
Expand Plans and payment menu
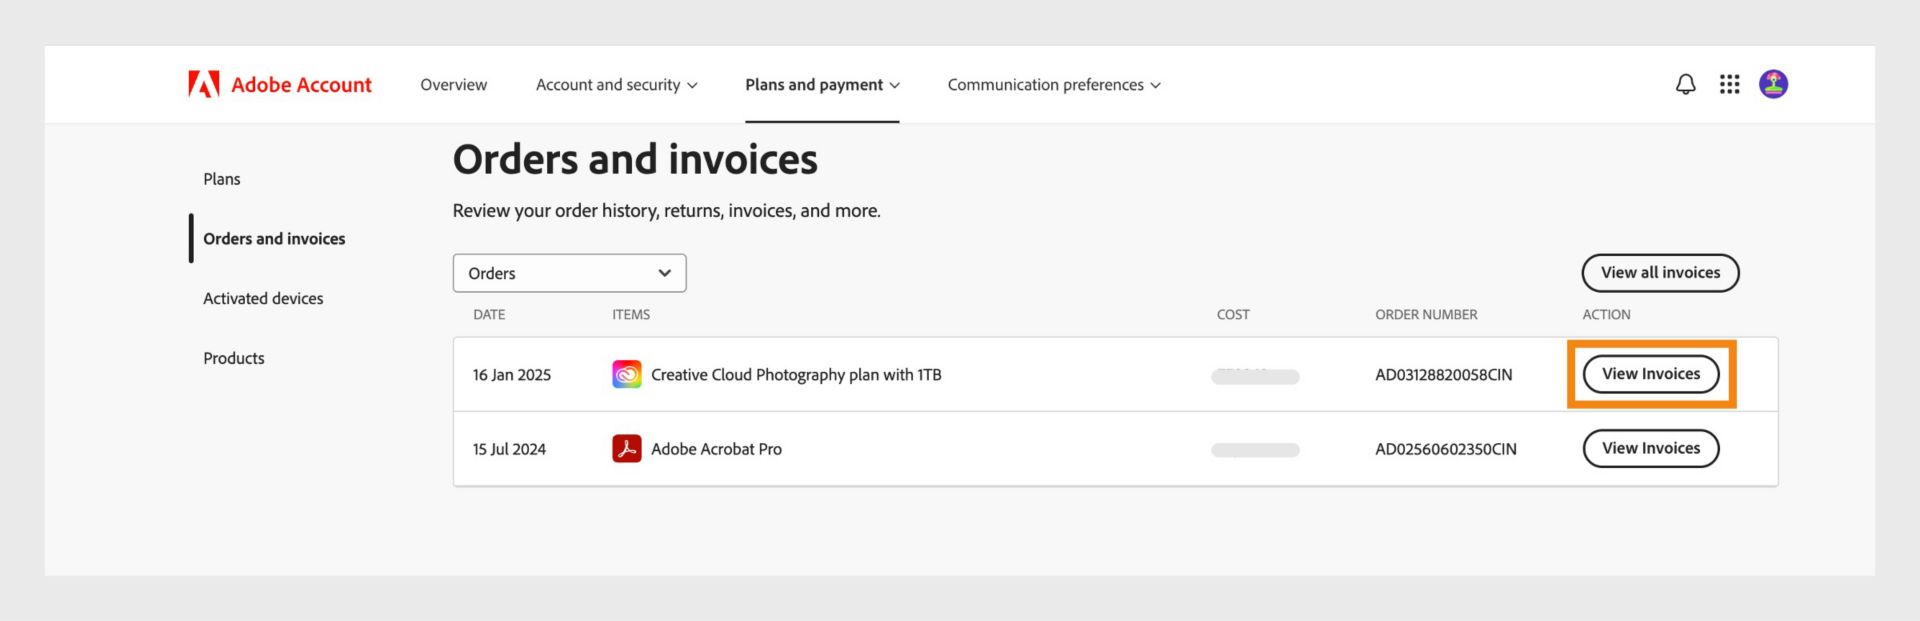click(x=822, y=85)
